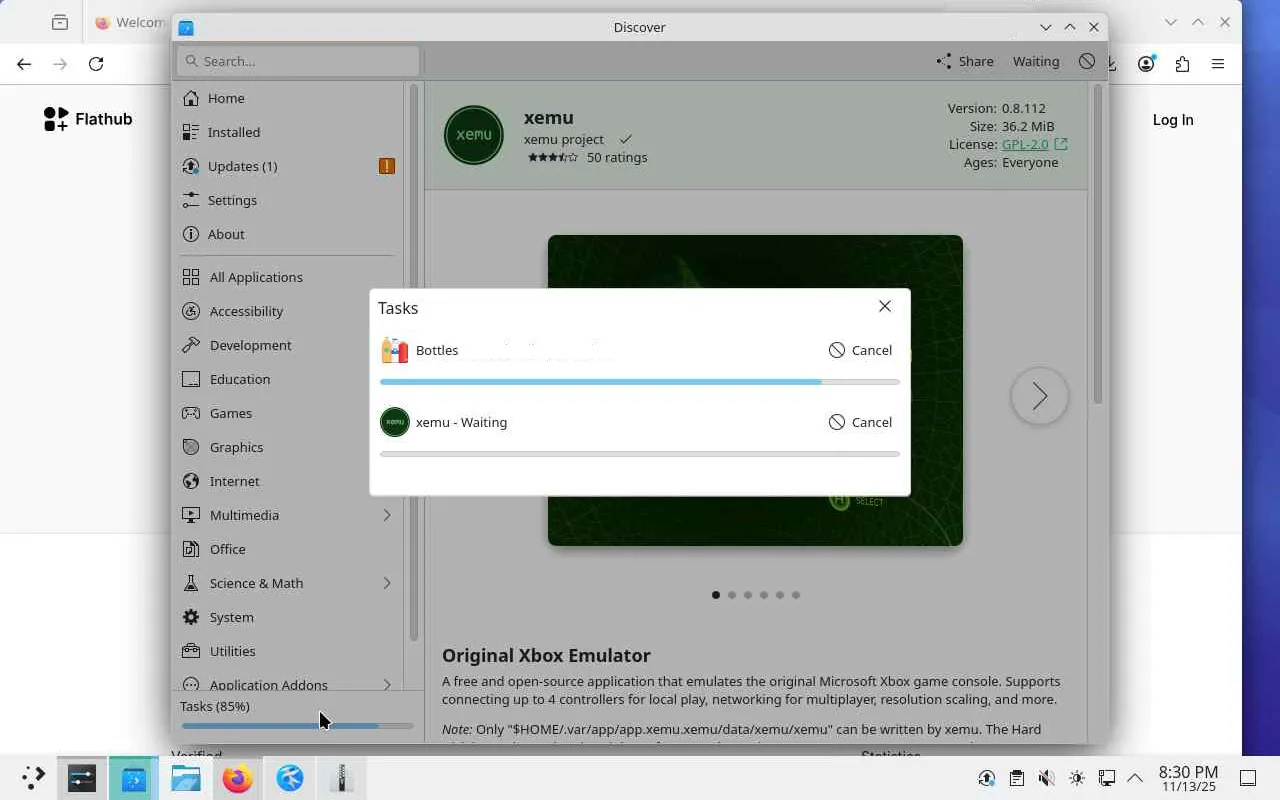The image size is (1280, 800).
Task: Open Firefox extensions puzzle icon
Action: click(x=1182, y=64)
